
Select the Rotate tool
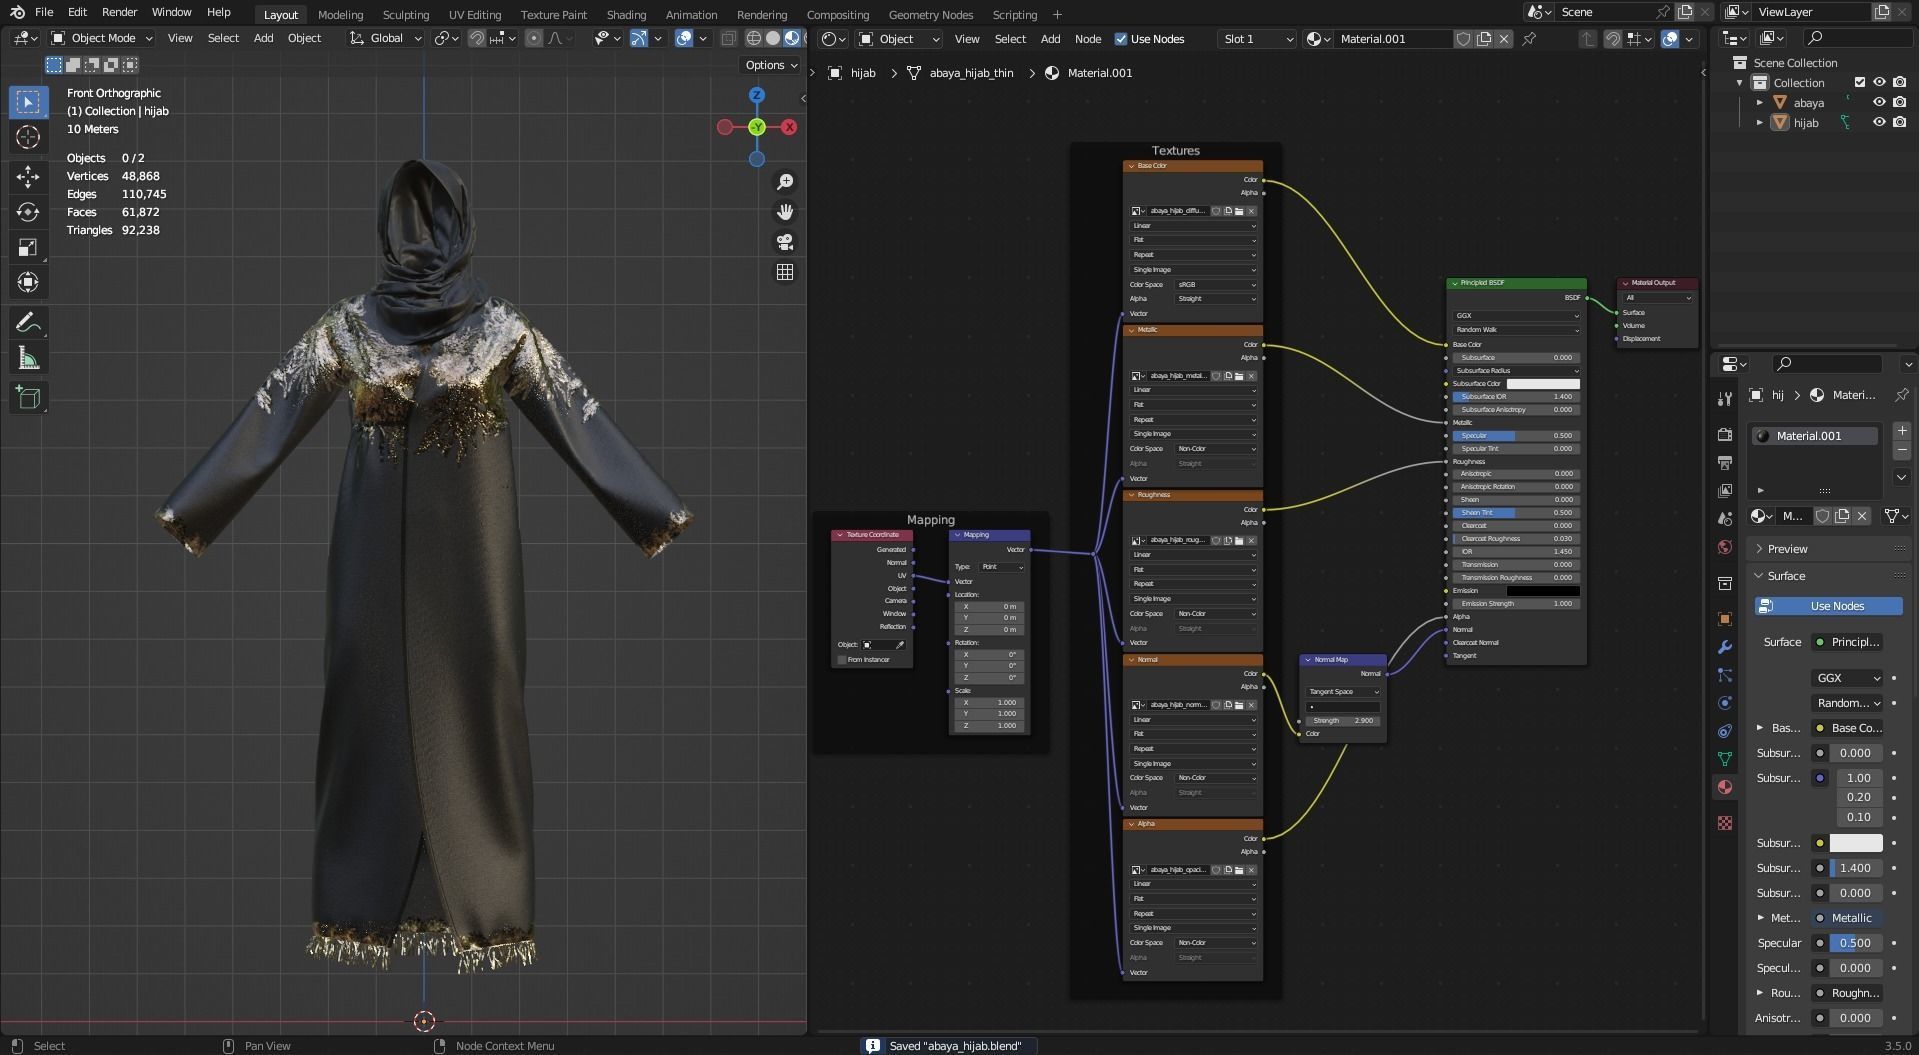[28, 212]
